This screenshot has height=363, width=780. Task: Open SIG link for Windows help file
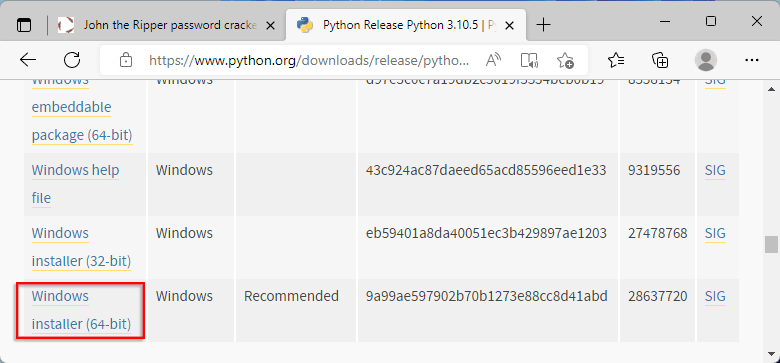tap(715, 171)
